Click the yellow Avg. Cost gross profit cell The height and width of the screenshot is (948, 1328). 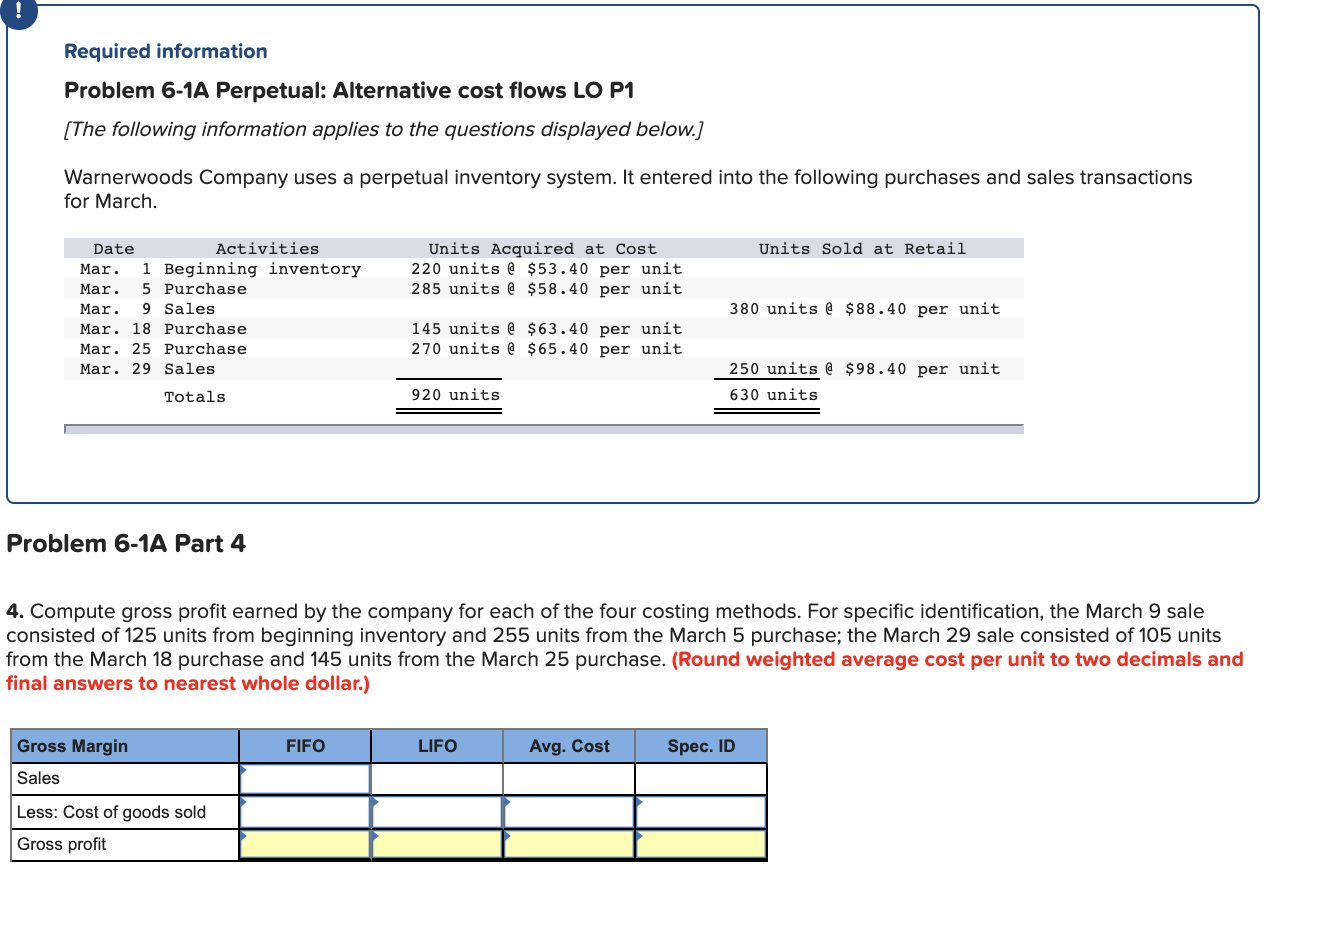click(568, 844)
